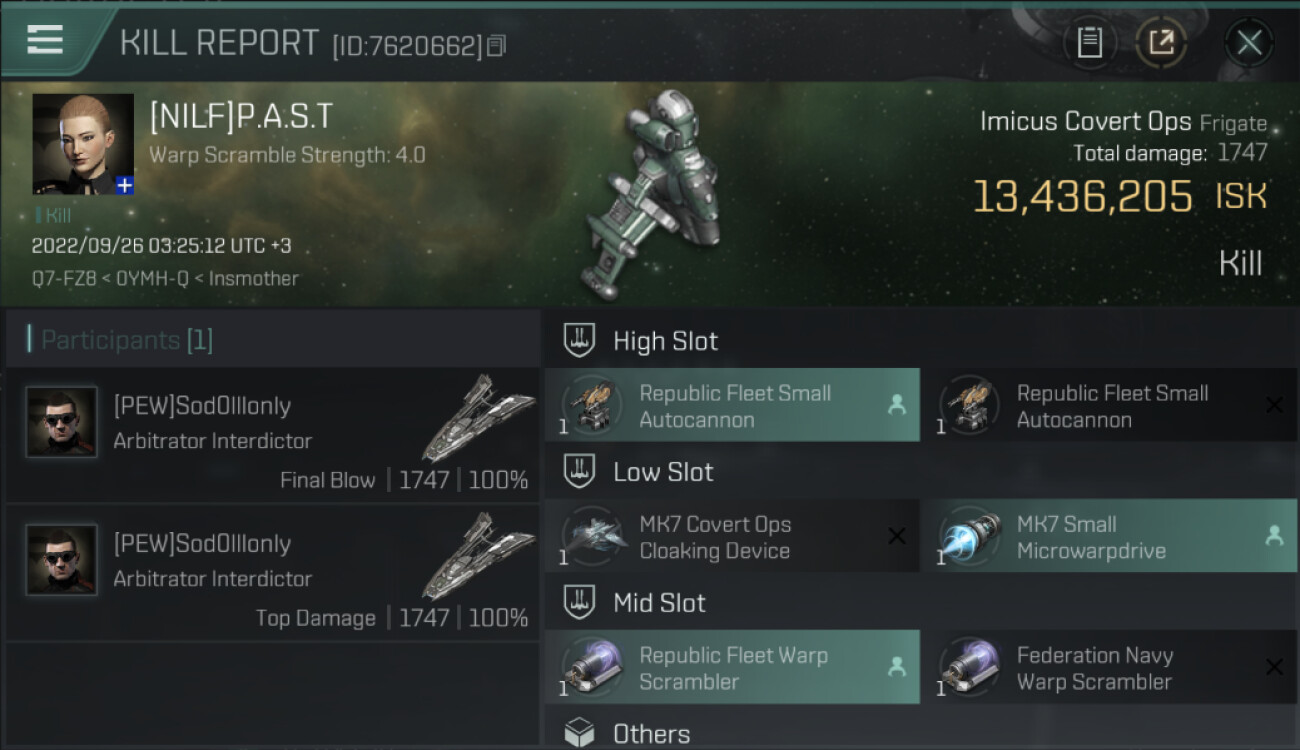The image size is (1300, 750).
Task: Select the looted Republic Fleet Small Autocannon
Action: [732, 406]
